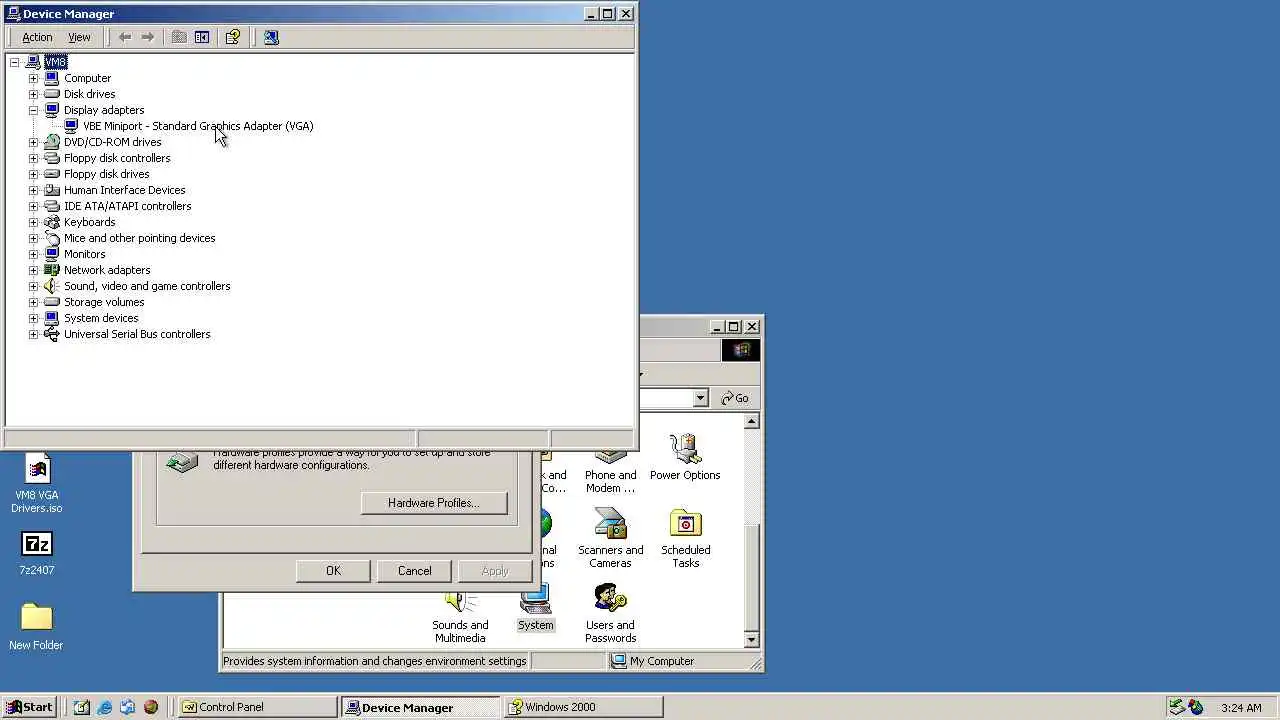Switch to Control Panel taskbar button
1280x720 pixels.
(x=258, y=707)
